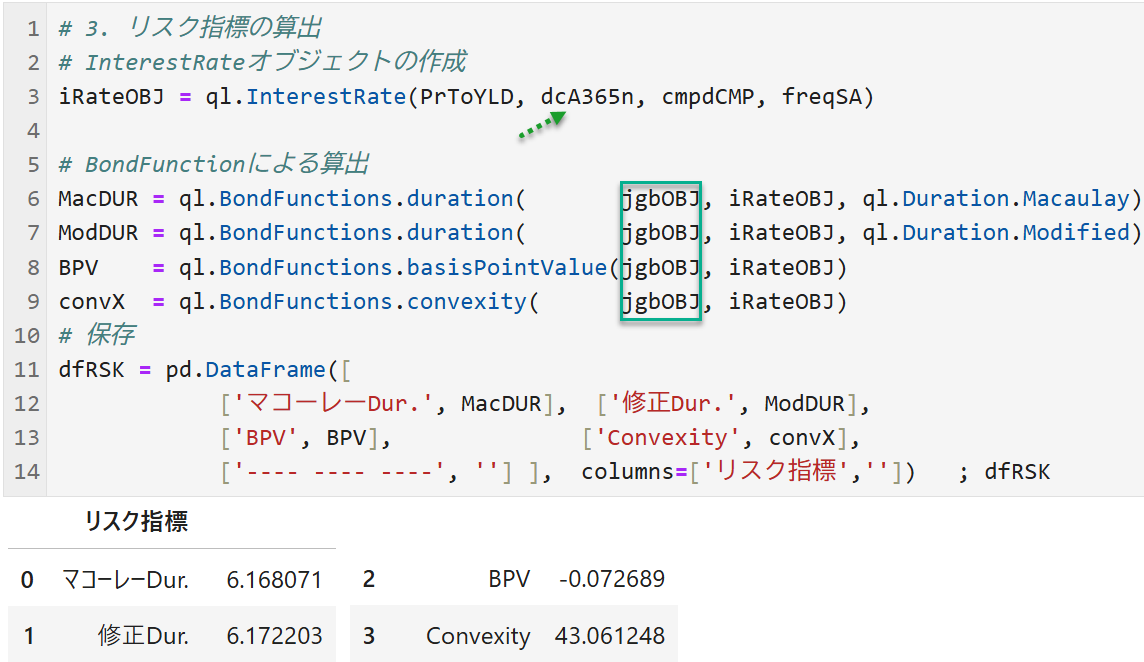Click the freqSA argument
1144x662 pixels.
(822, 96)
